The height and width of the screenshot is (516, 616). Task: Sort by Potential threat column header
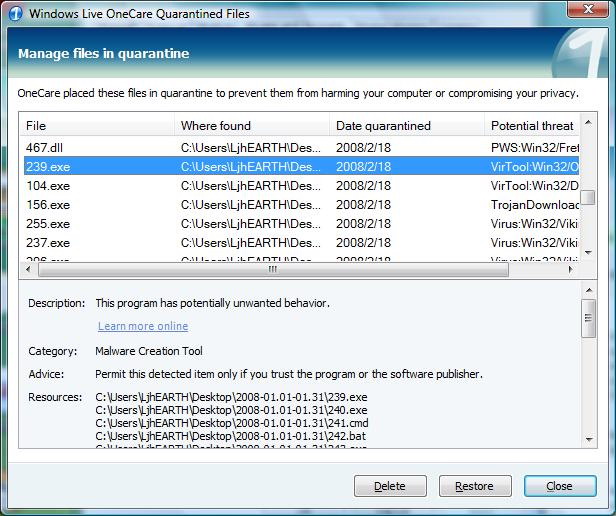tap(532, 126)
